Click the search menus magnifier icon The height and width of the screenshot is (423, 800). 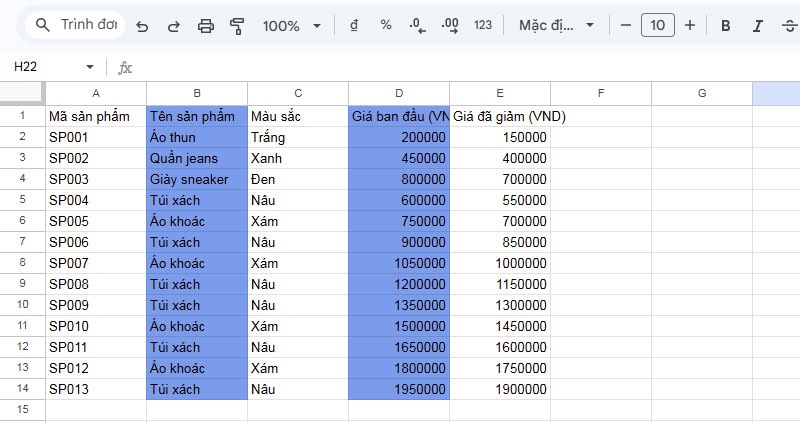43,24
